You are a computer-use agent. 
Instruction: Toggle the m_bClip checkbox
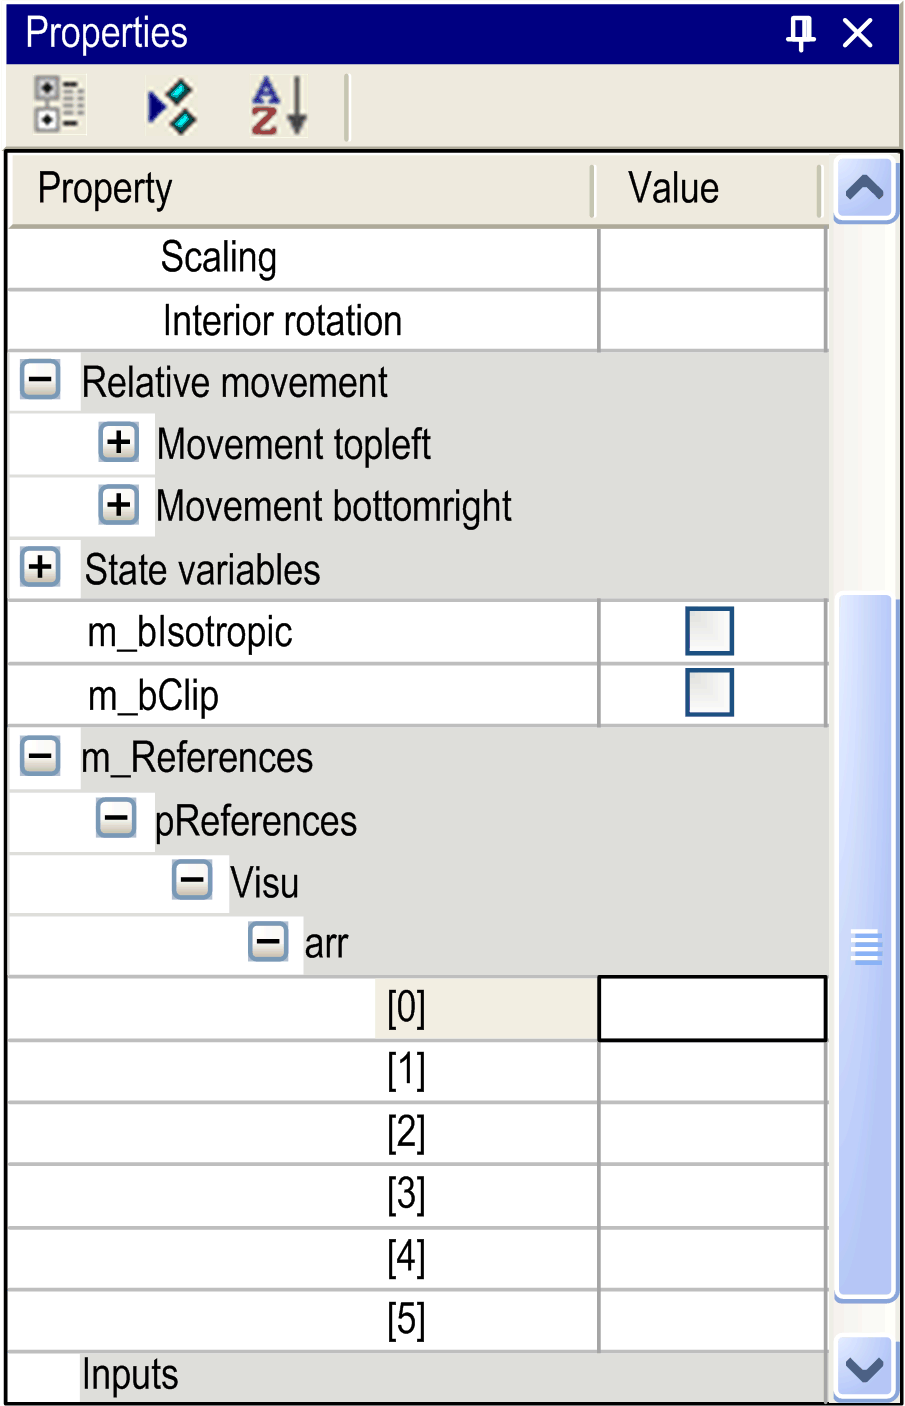point(709,693)
